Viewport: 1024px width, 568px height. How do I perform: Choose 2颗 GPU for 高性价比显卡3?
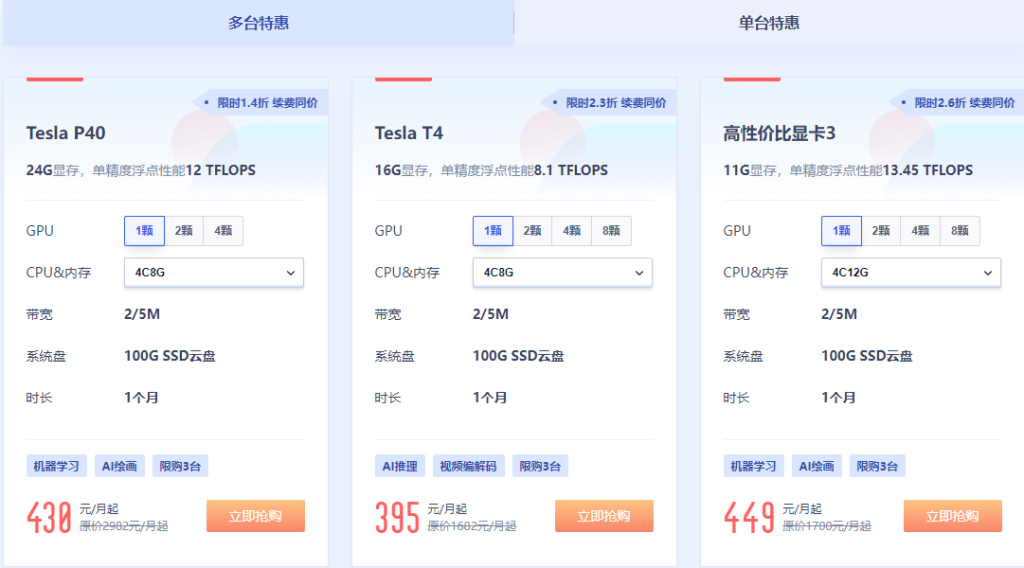click(880, 231)
